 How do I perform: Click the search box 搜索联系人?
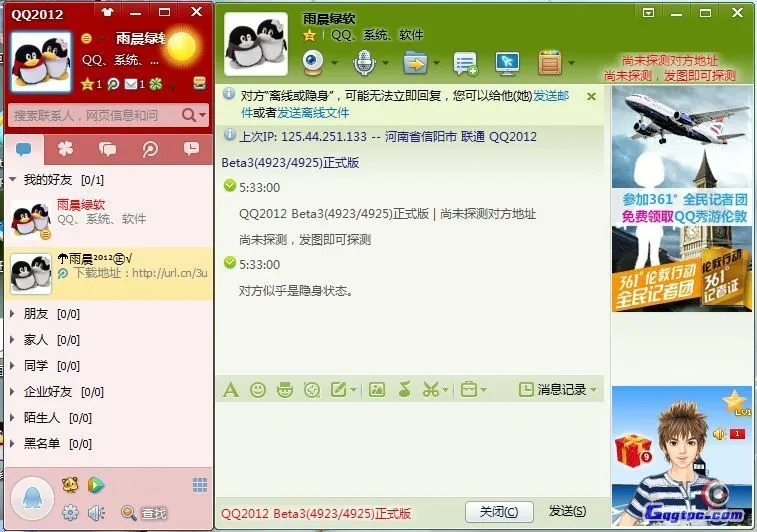click(x=94, y=115)
